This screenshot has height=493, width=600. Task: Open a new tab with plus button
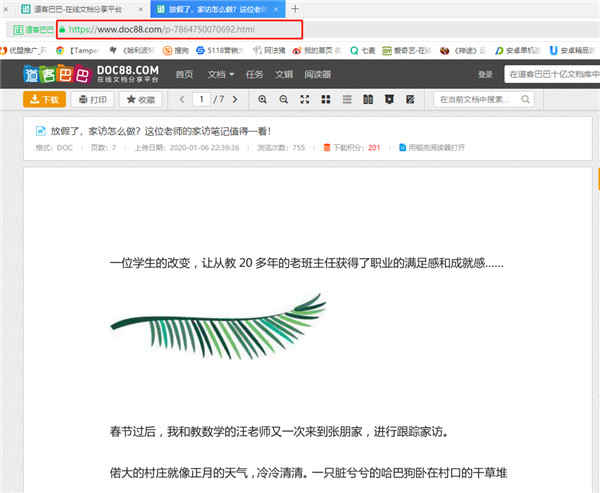(295, 9)
